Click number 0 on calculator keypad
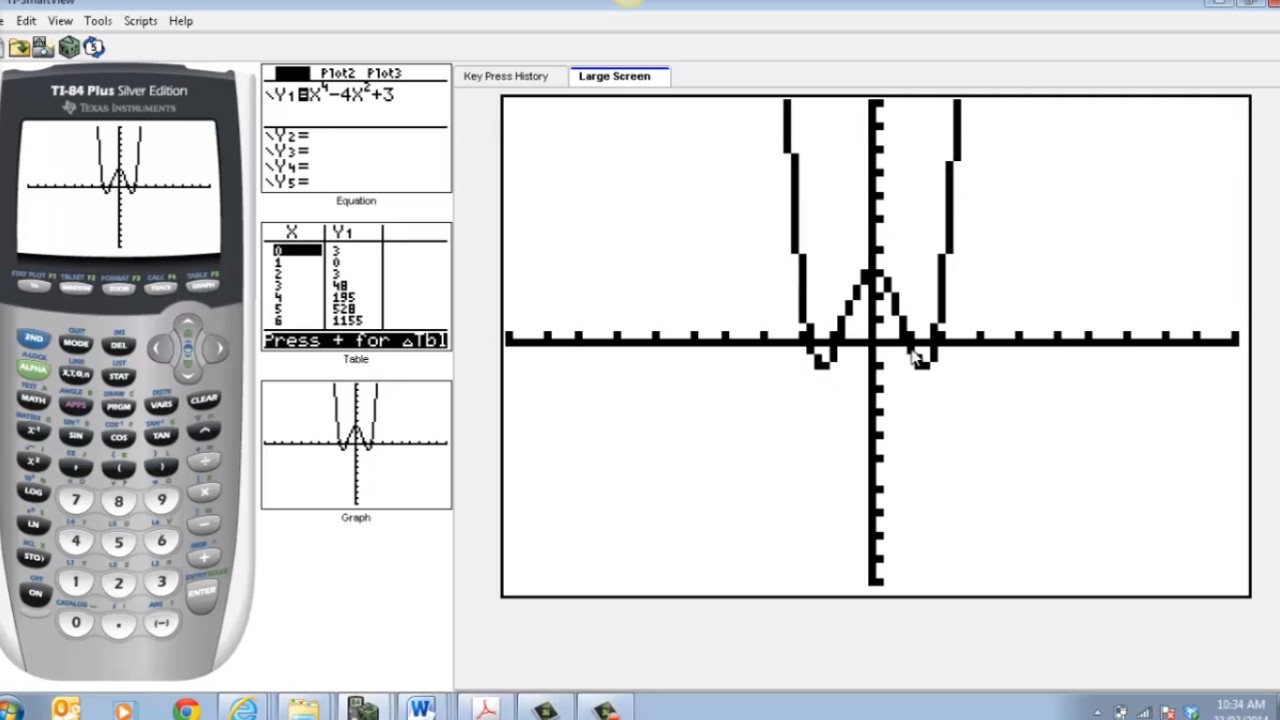The height and width of the screenshot is (720, 1280). point(76,623)
